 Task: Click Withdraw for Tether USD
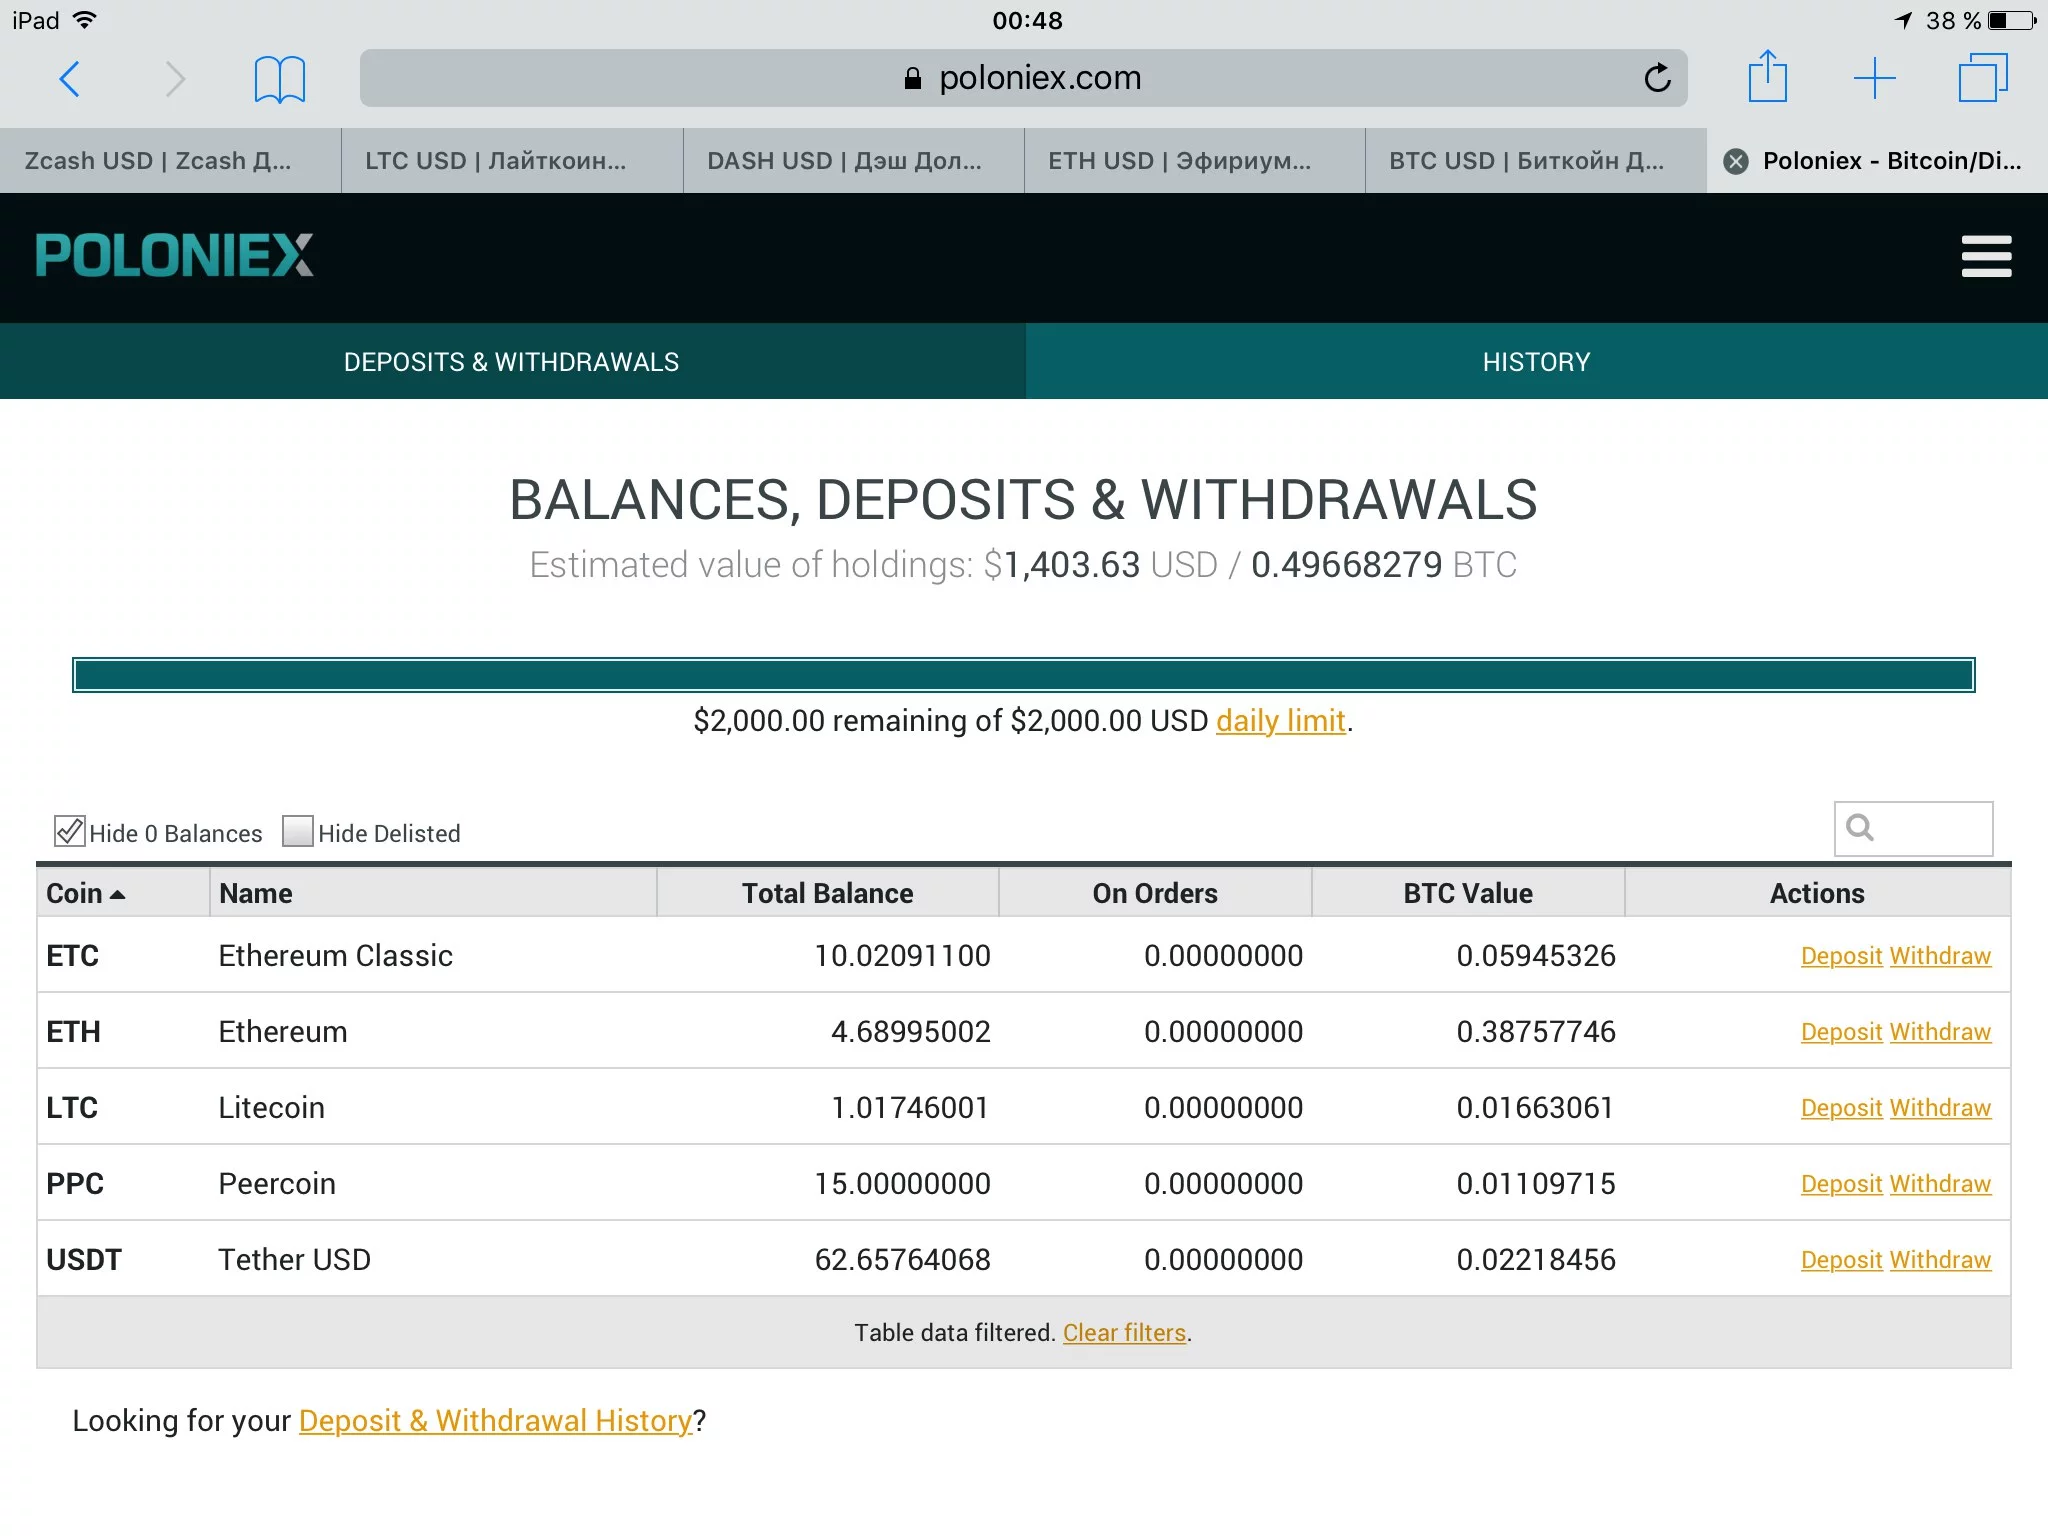point(1940,1260)
